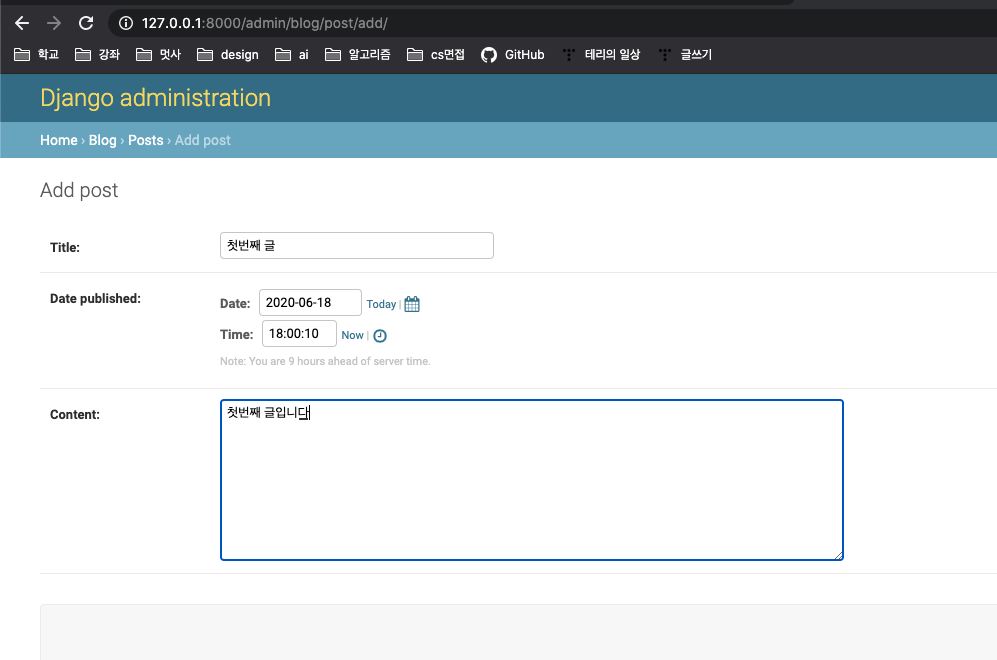Click the Time: label
997x660 pixels.
[x=237, y=334]
